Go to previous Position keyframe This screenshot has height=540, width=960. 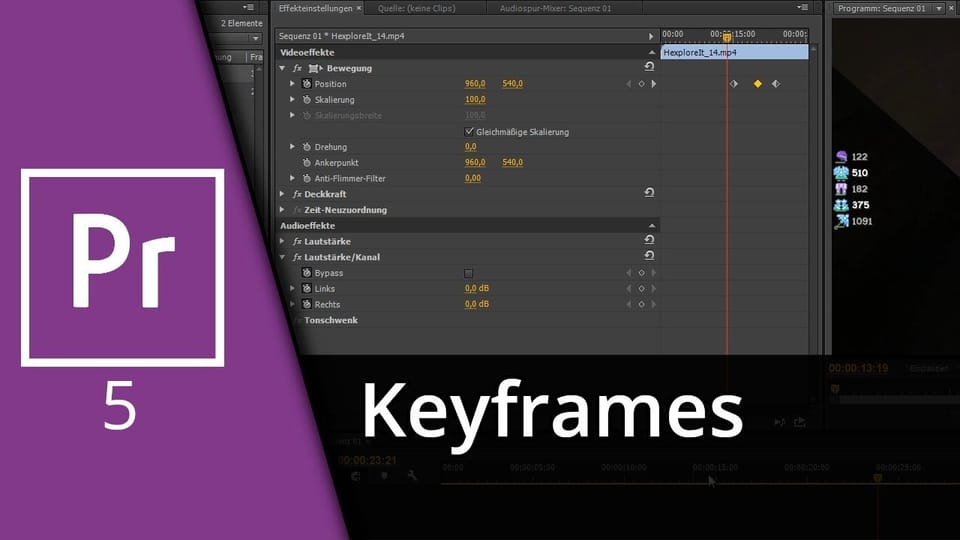(x=629, y=84)
